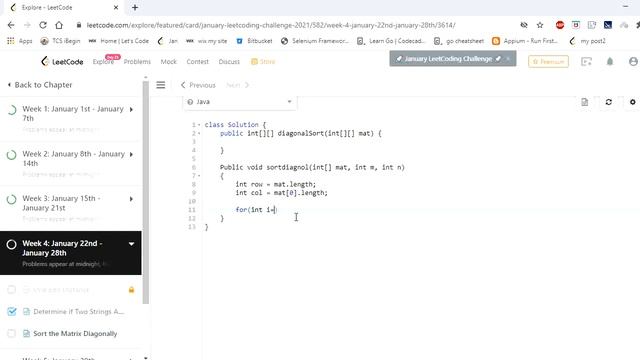Bookmark this page with the star icon
640x360 pixels.
coord(540,25)
